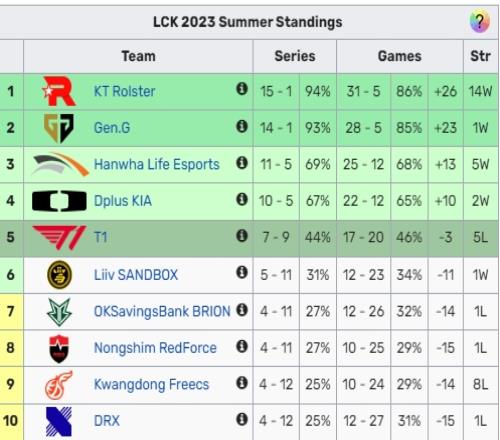Open Liiv SANDBOX info icon
This screenshot has height=440, width=500.
coord(242,273)
